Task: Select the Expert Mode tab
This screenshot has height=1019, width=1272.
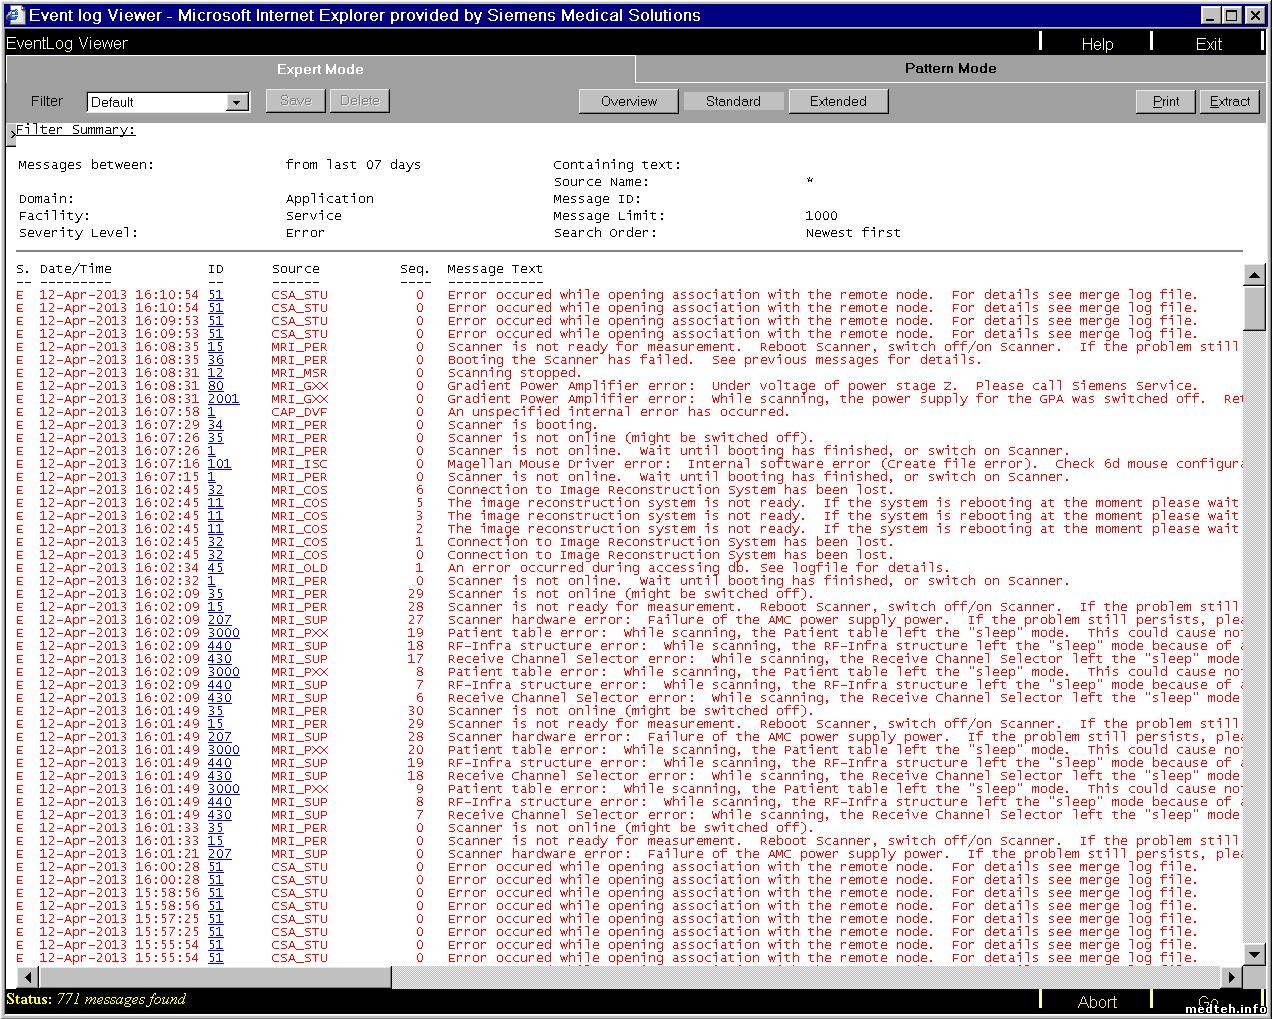Action: pos(320,69)
